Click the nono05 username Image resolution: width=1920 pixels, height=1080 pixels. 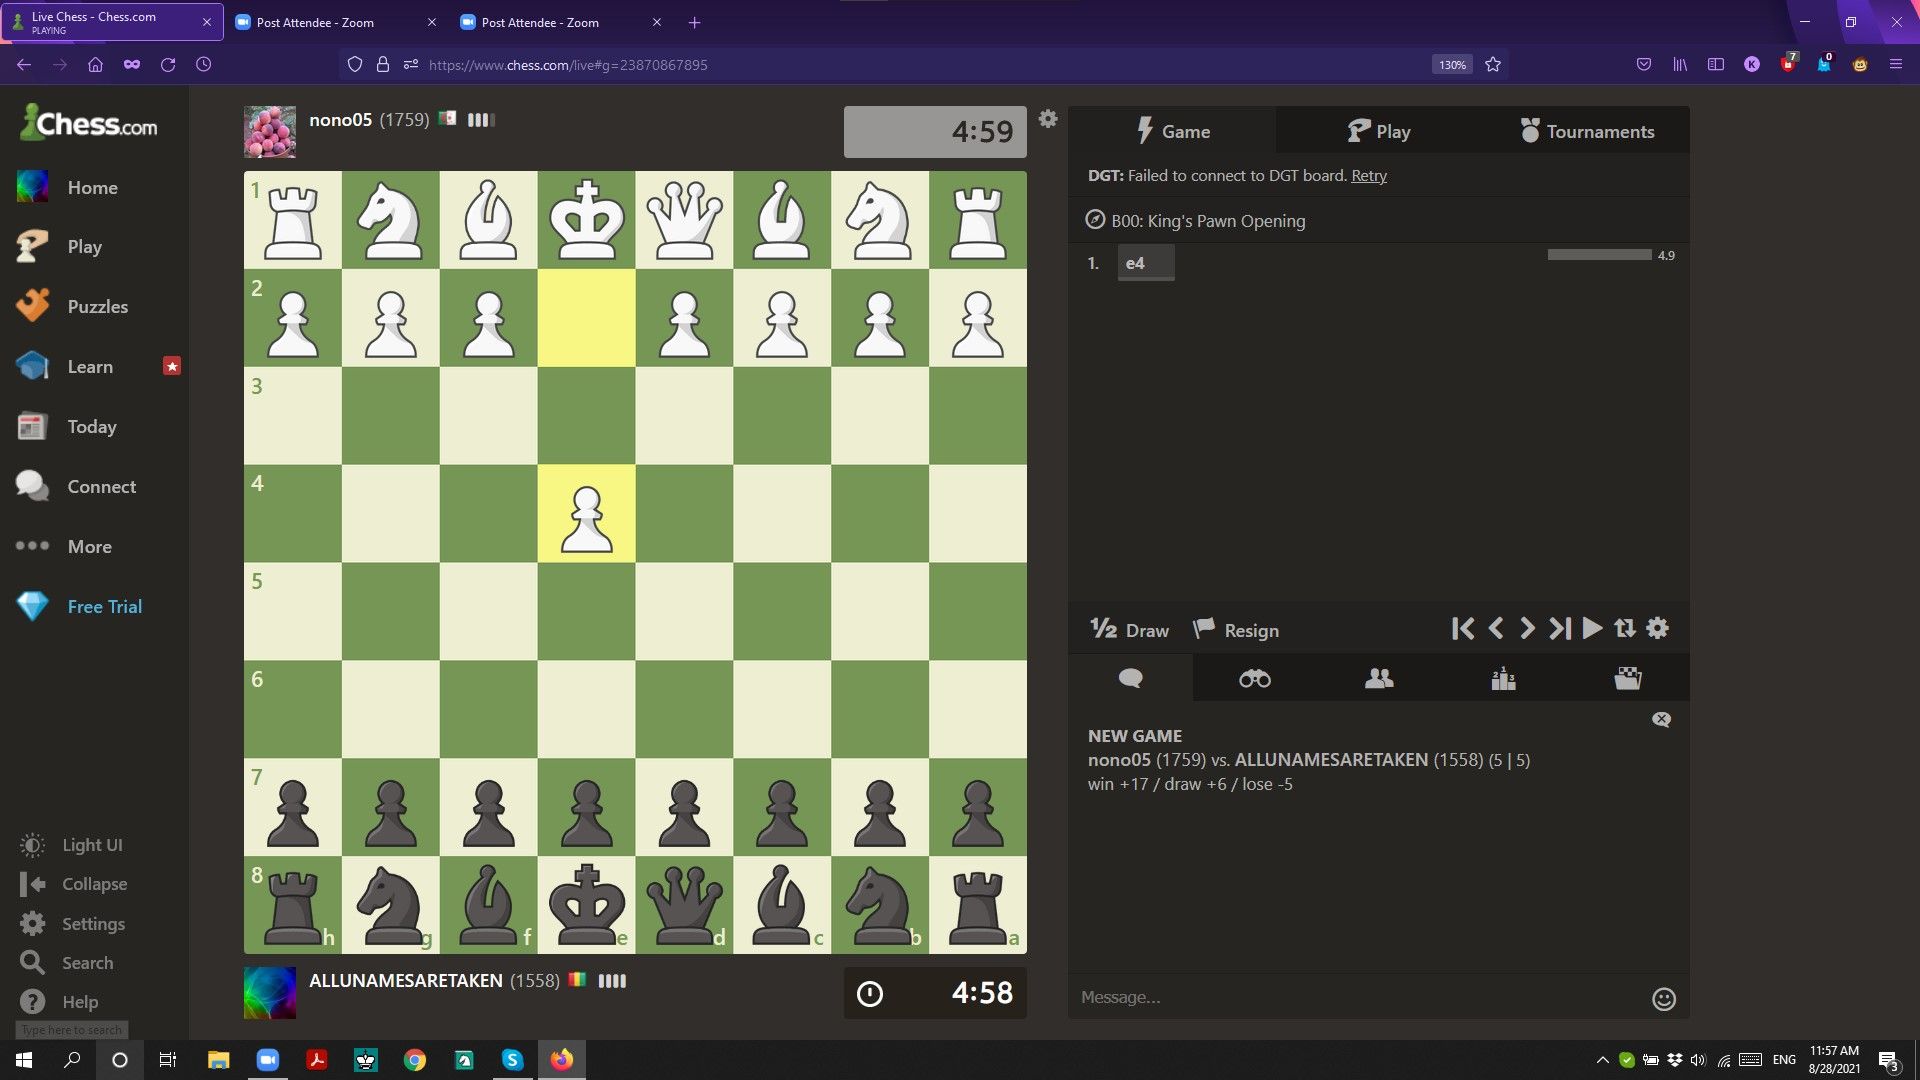click(x=340, y=120)
